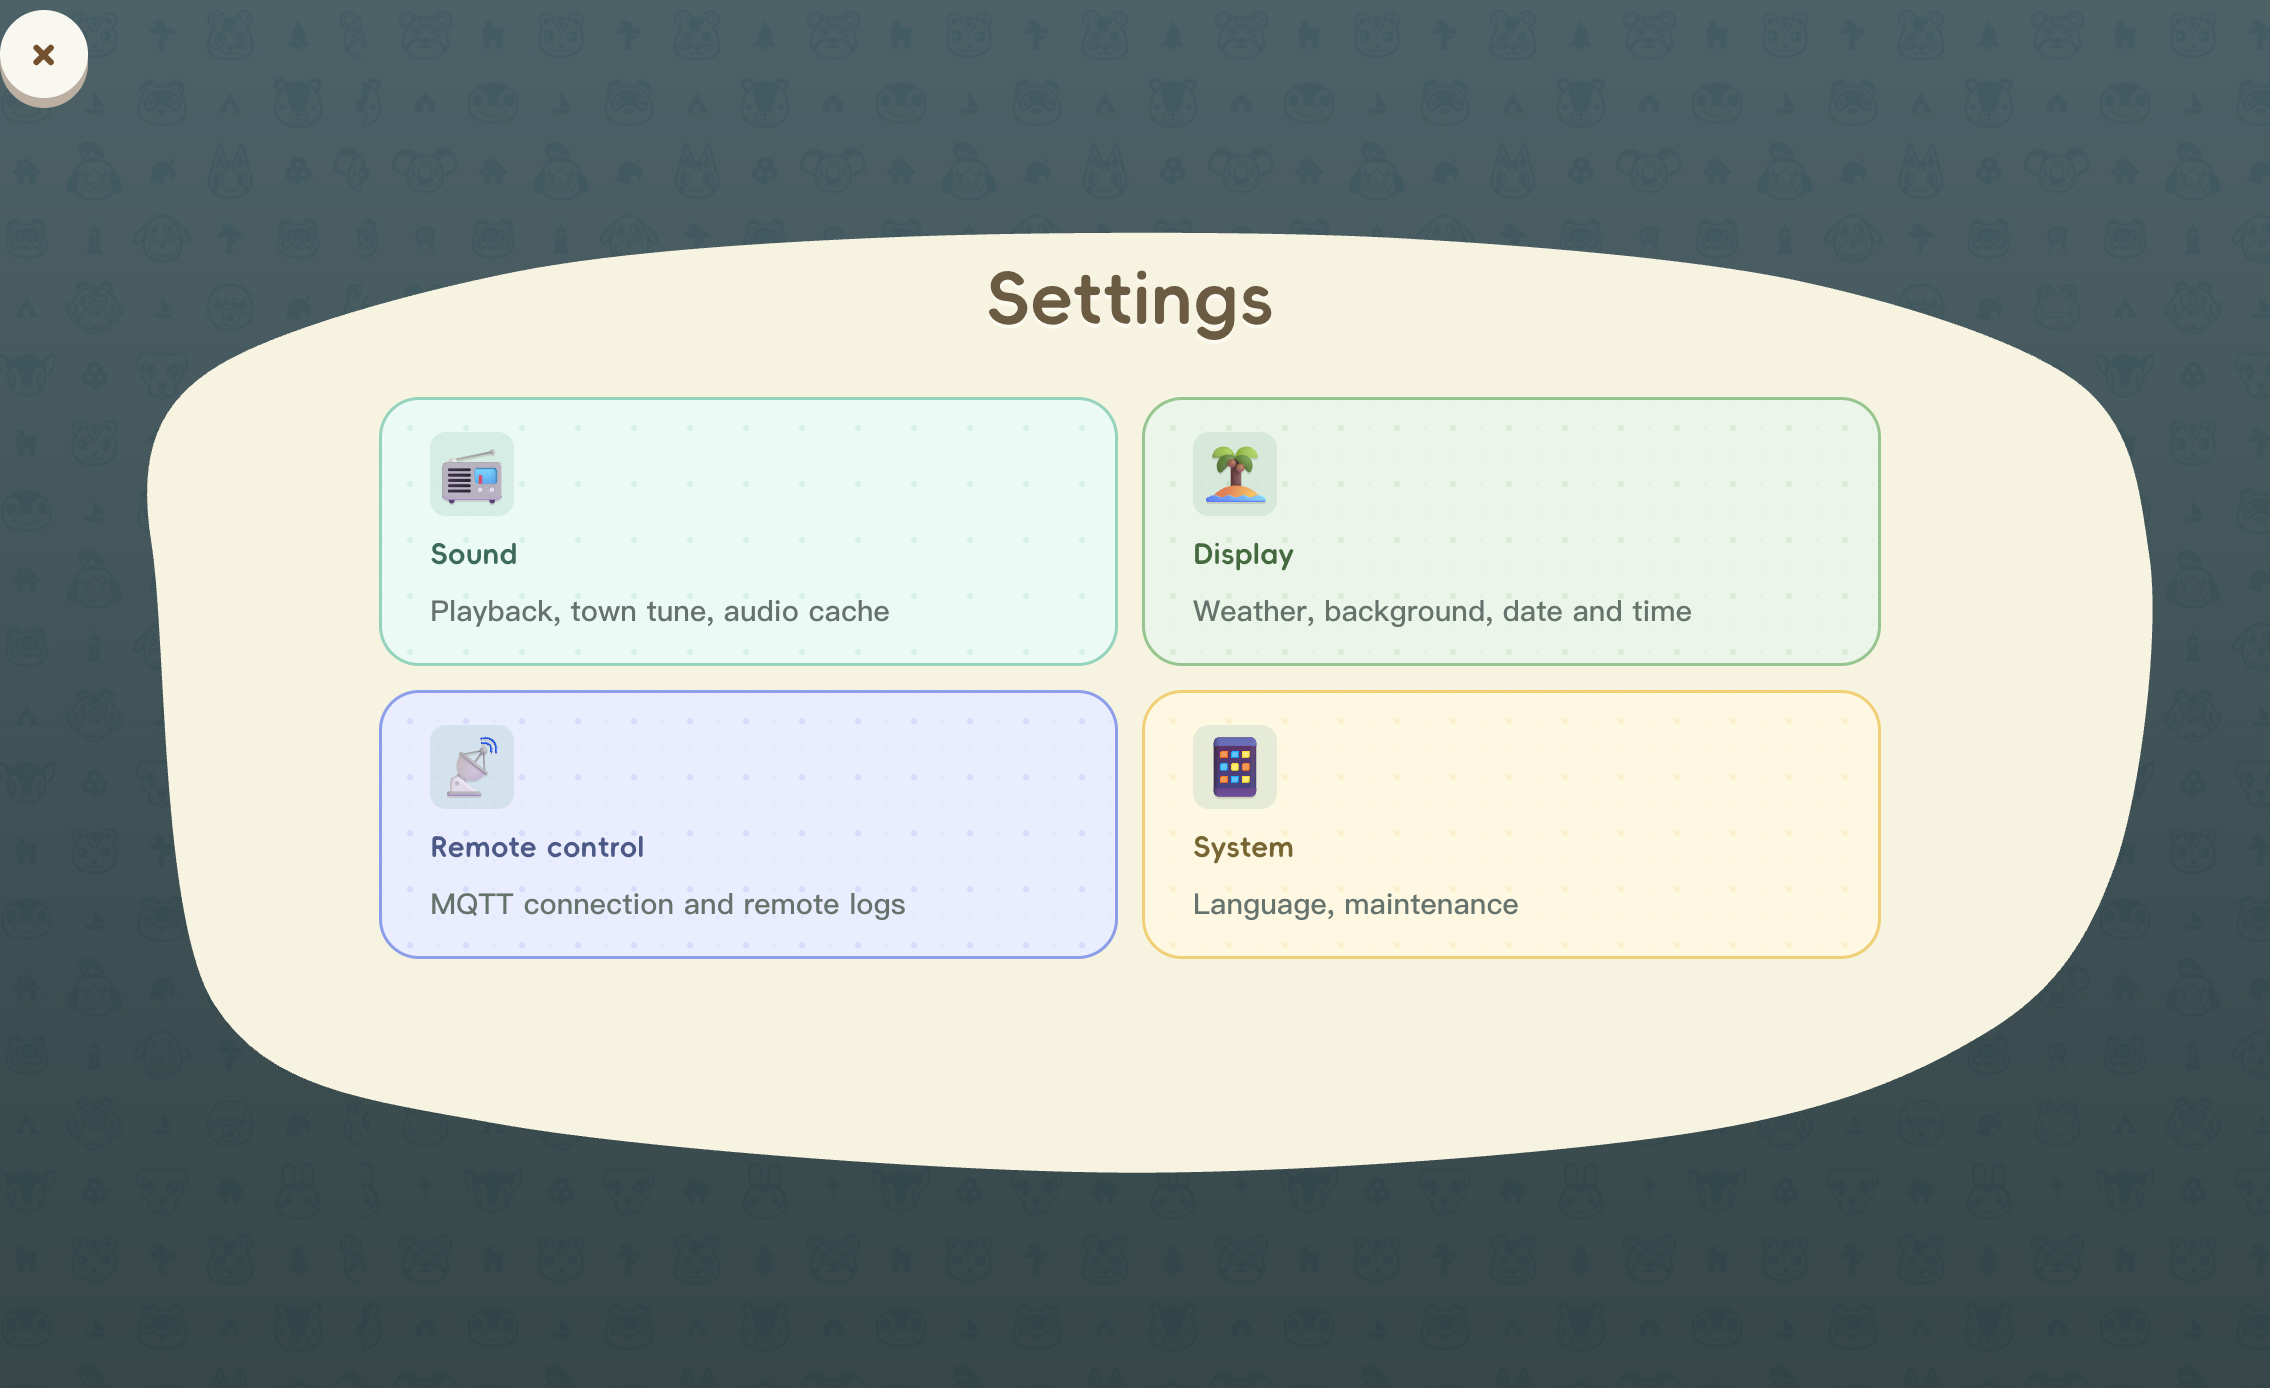
Task: Click the satellite dish Remote control icon
Action: click(x=472, y=767)
